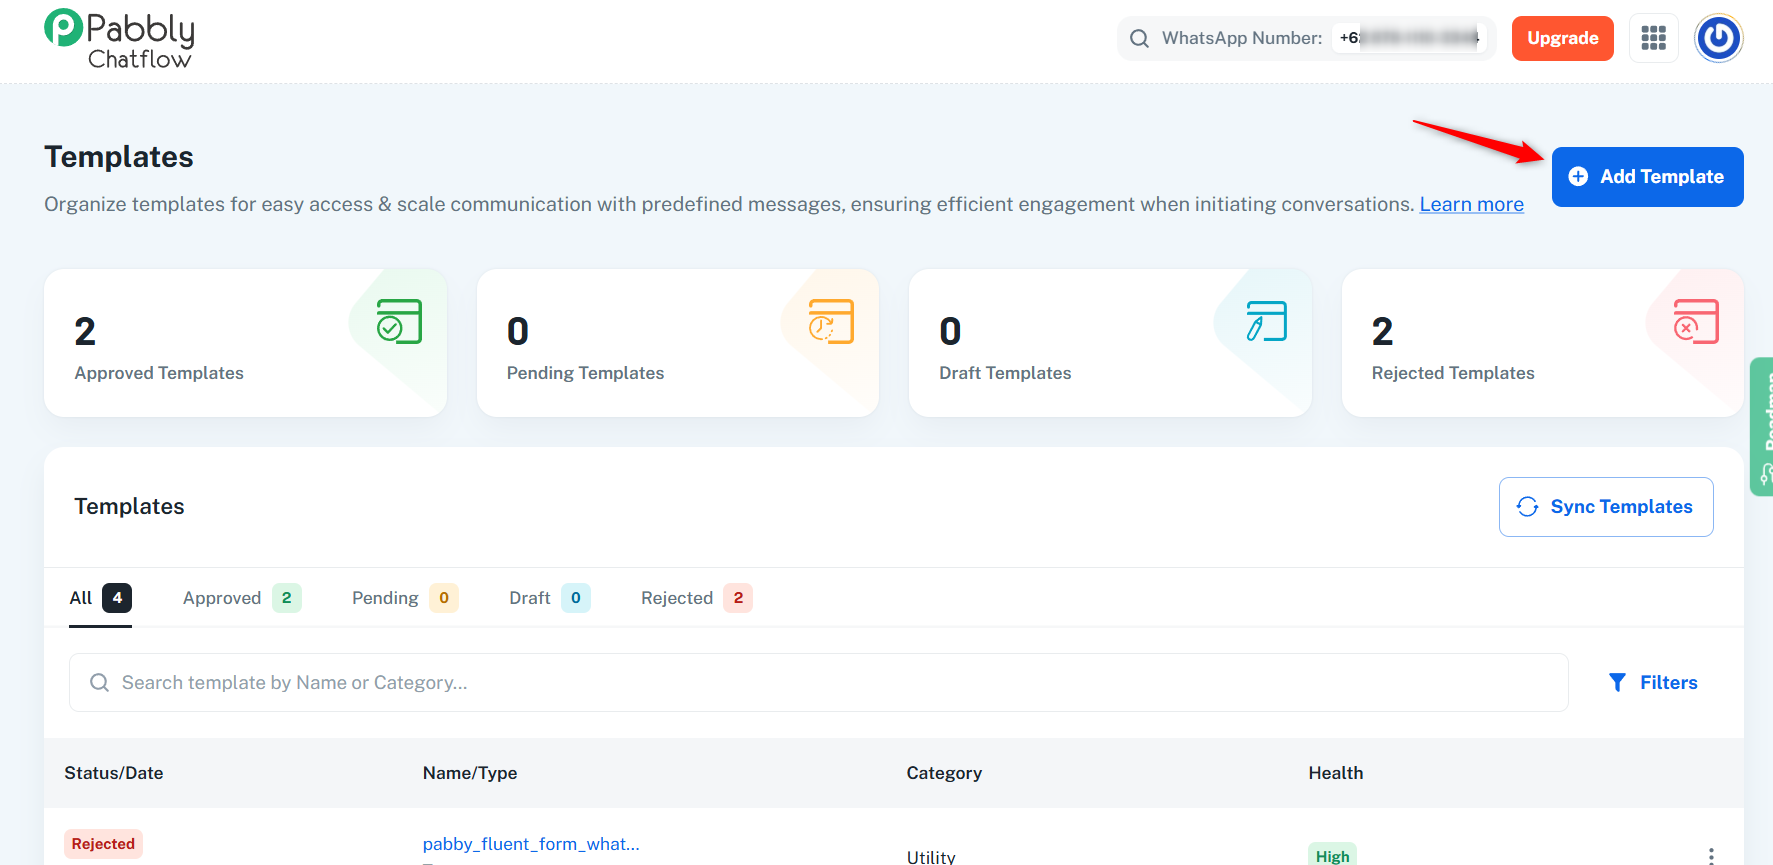Click the Draft Templates pencil icon
Viewport: 1773px width, 865px height.
(1266, 322)
